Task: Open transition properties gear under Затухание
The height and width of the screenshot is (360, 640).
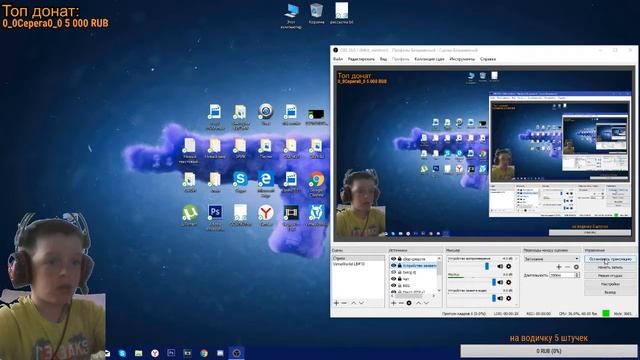Action: coord(576,267)
